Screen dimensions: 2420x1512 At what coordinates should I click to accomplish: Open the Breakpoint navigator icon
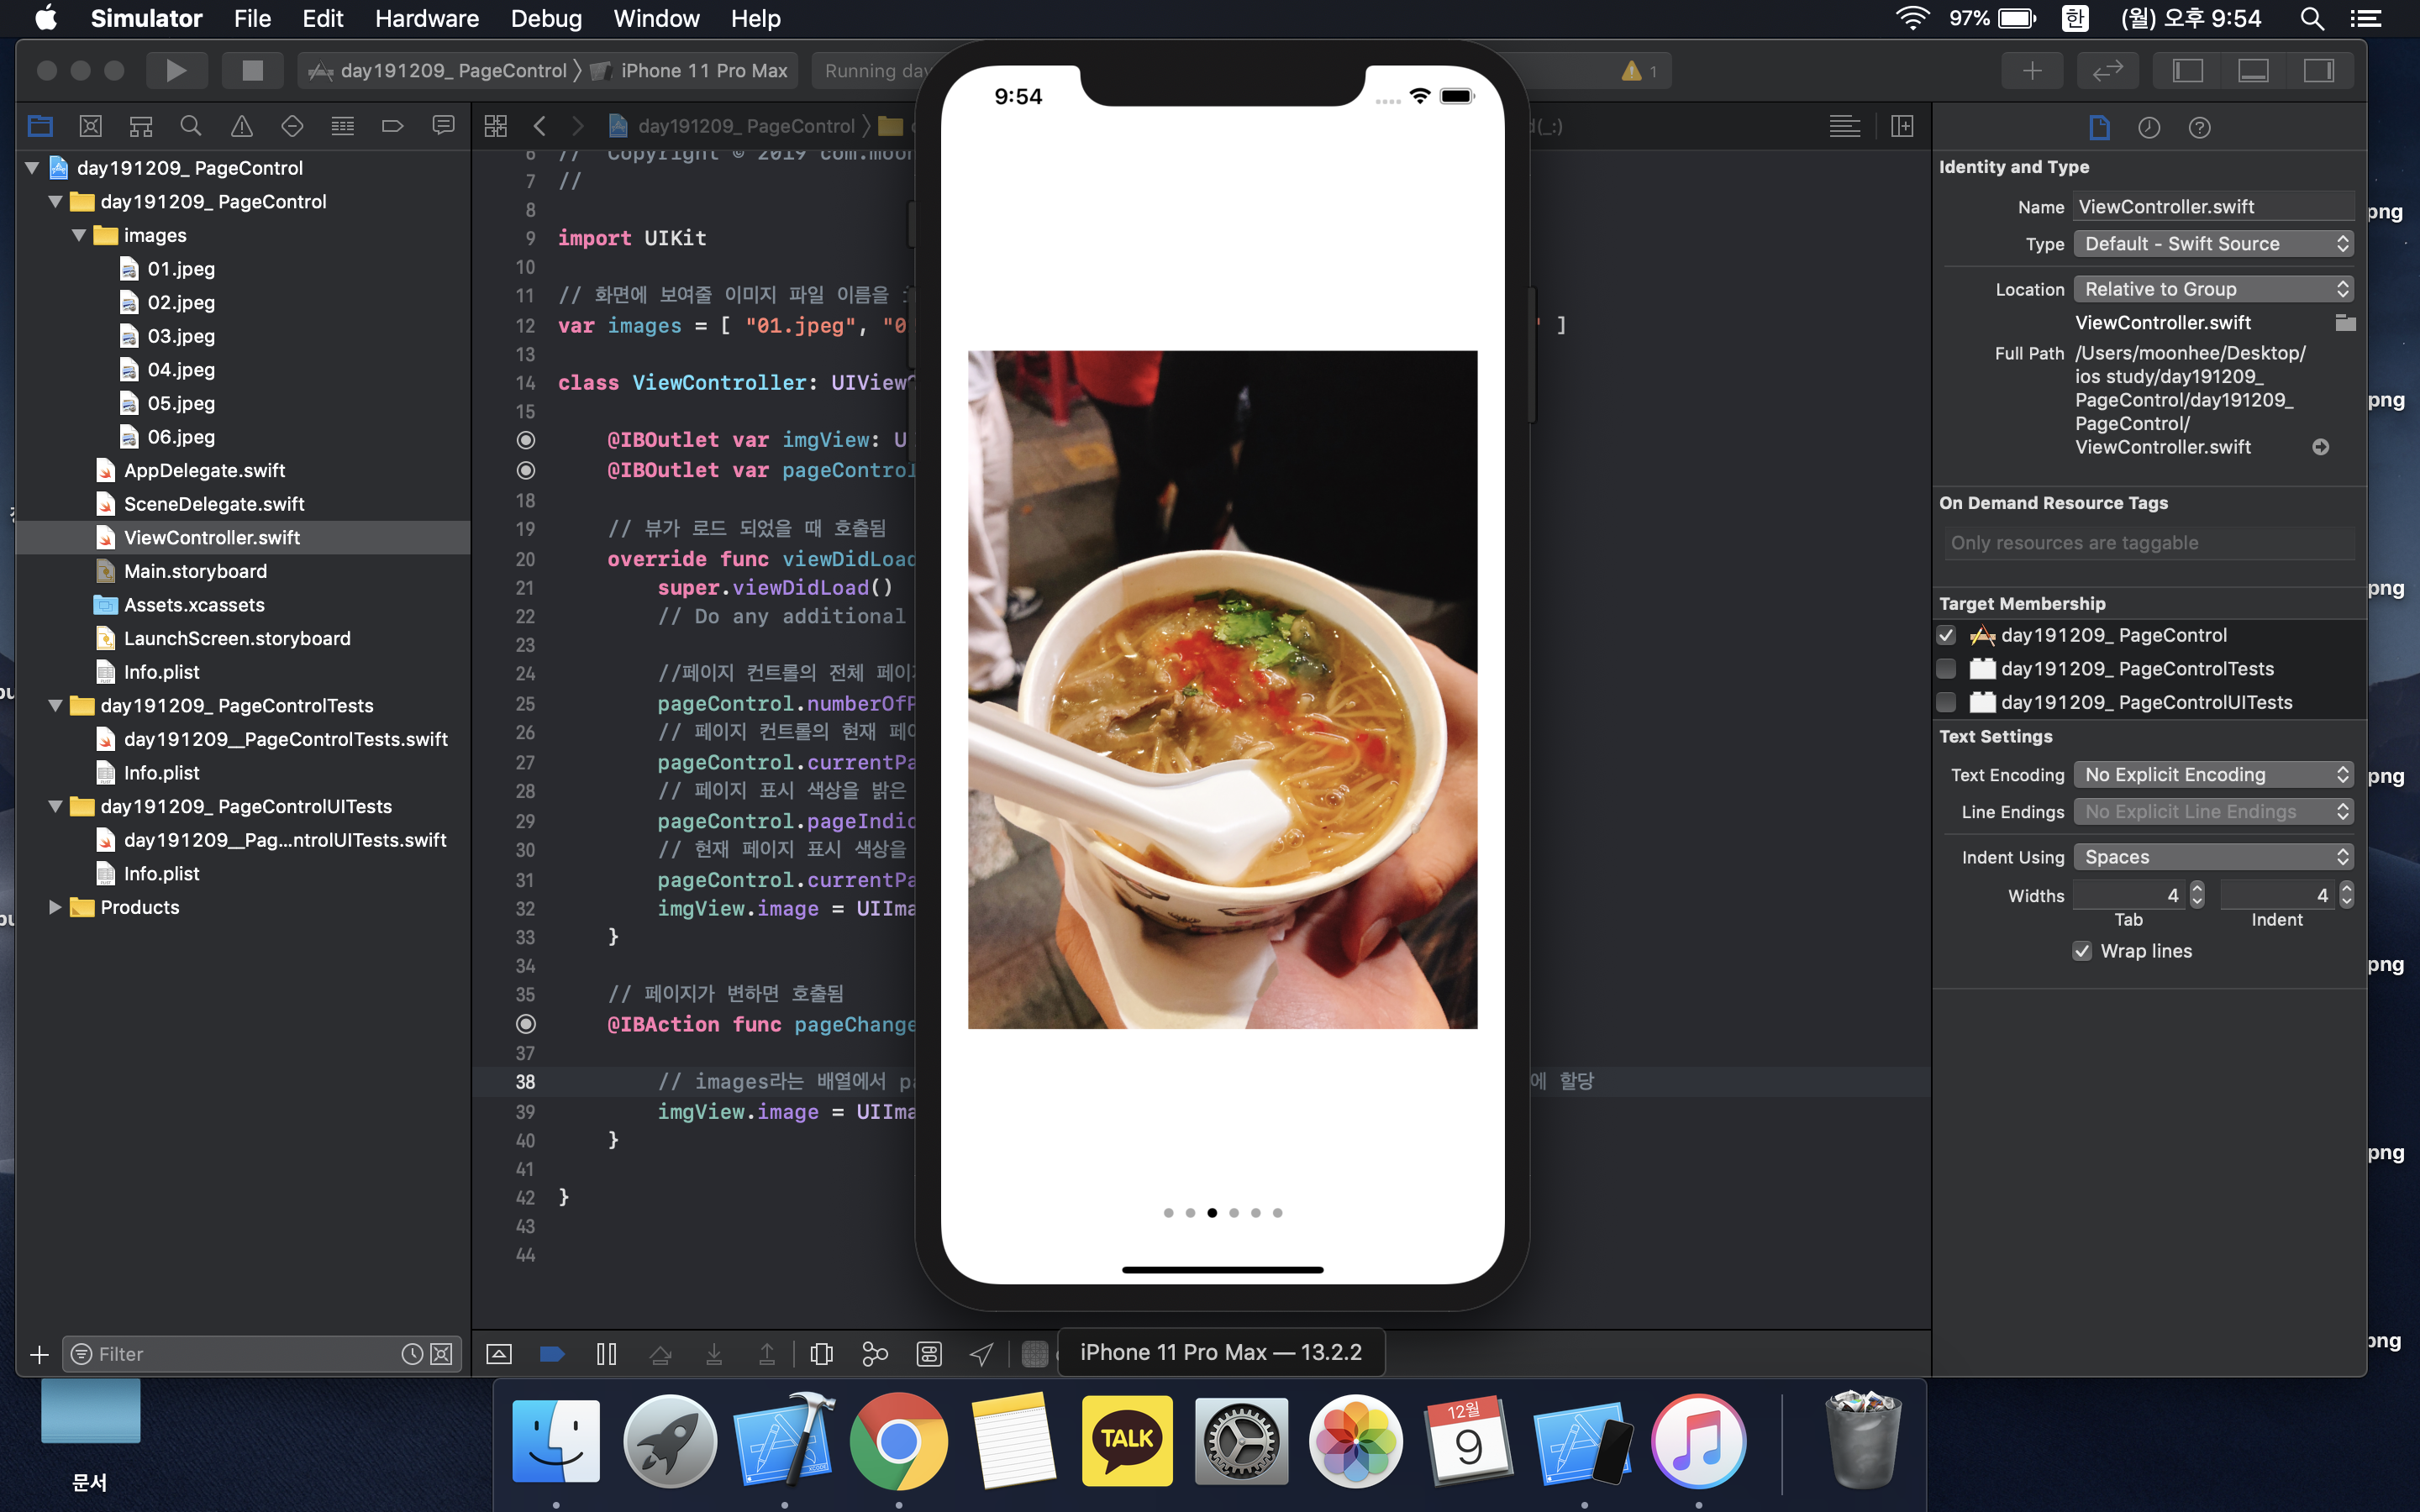pos(392,126)
